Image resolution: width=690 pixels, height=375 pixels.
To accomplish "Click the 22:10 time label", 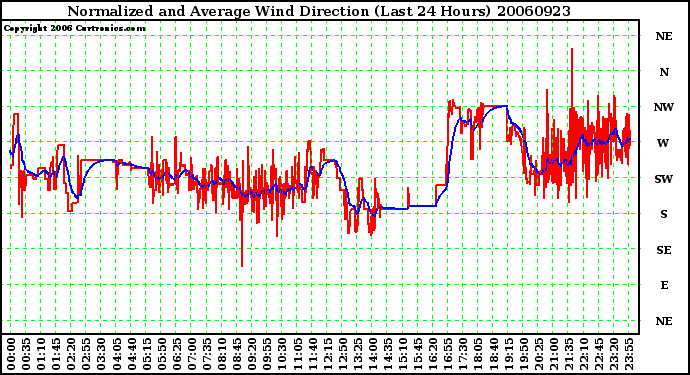I will pyautogui.click(x=583, y=354).
